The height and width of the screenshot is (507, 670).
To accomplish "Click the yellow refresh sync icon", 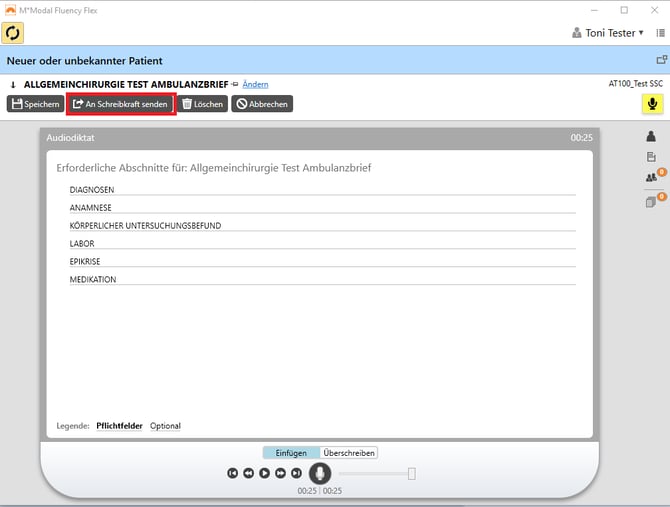I will coord(13,33).
